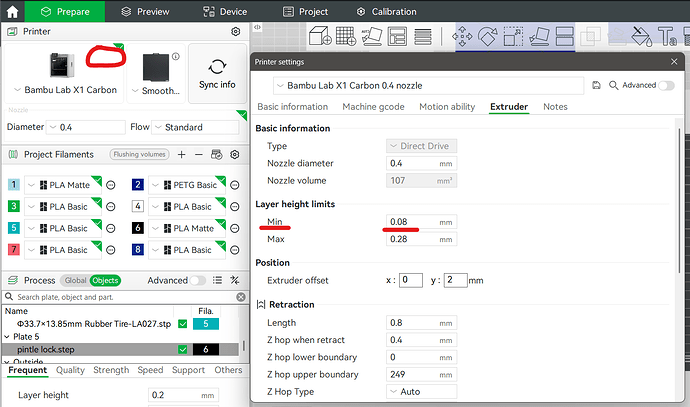Add a filament with plus icon
This screenshot has height=407, width=690.
tap(181, 154)
